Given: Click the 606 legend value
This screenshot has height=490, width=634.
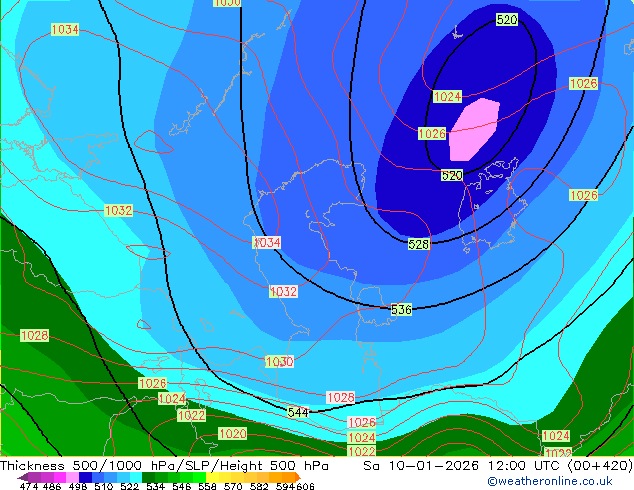Looking at the screenshot, I should [x=305, y=486].
